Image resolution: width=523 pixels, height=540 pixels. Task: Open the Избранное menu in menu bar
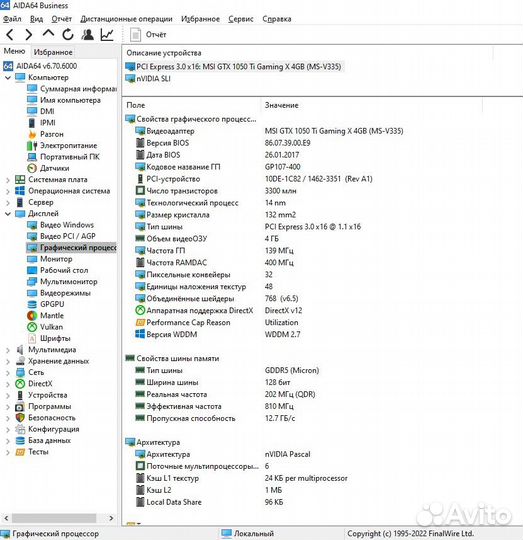click(x=200, y=19)
